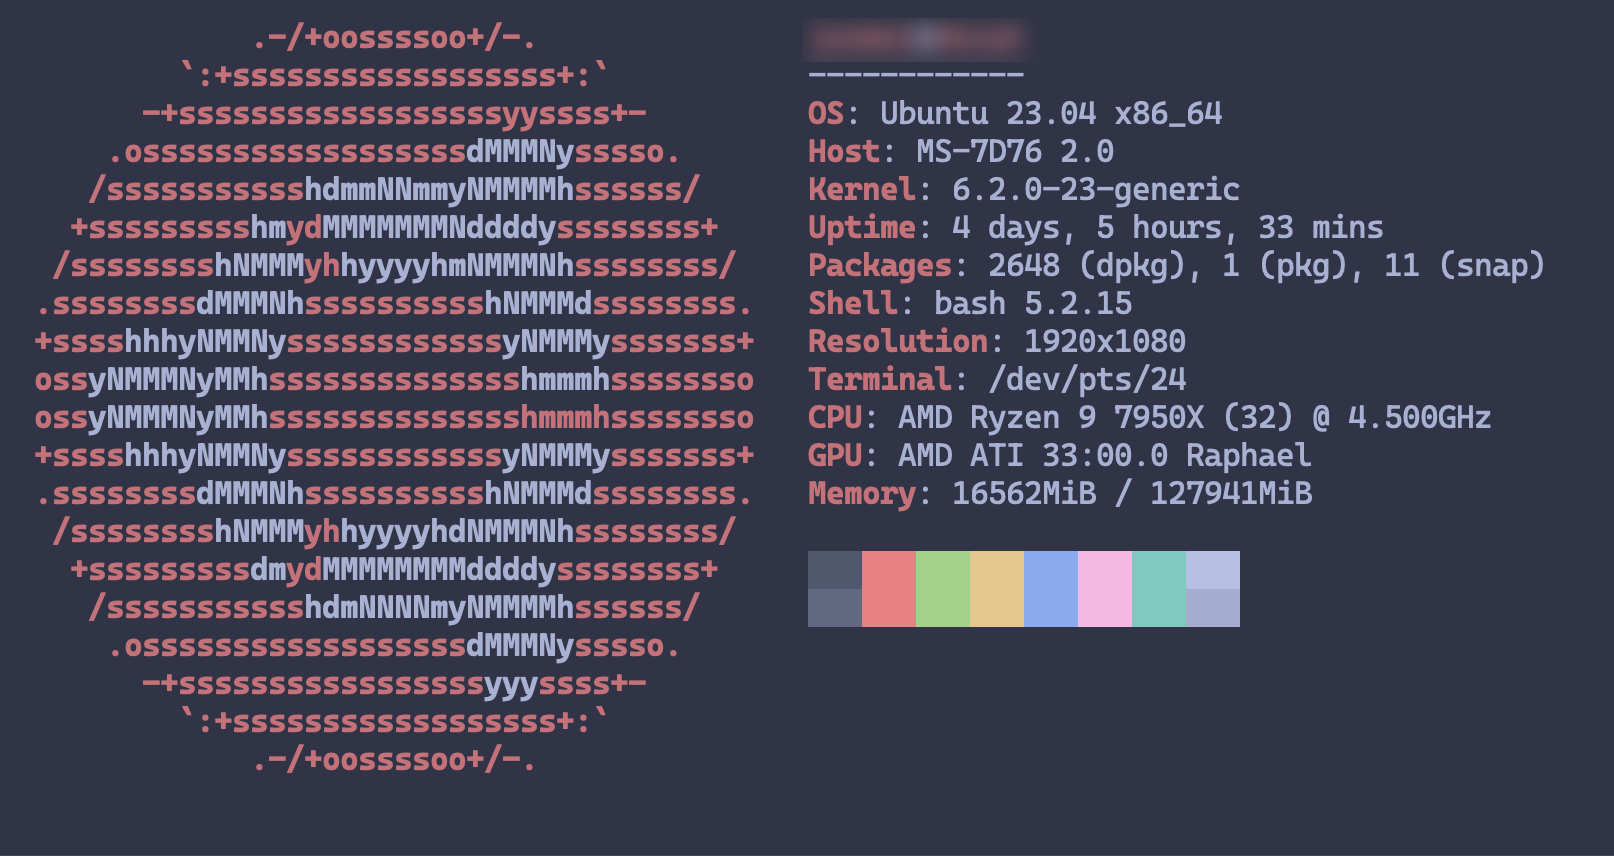Click the blurred username header text
Viewport: 1614px width, 856px height.
[x=915, y=39]
